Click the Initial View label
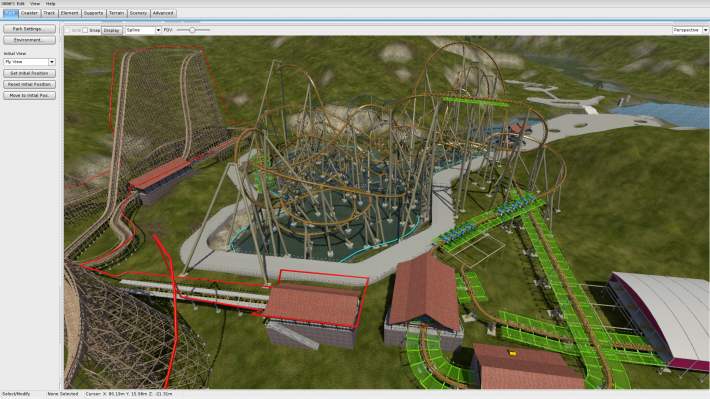This screenshot has width=710, height=399. tap(15, 53)
